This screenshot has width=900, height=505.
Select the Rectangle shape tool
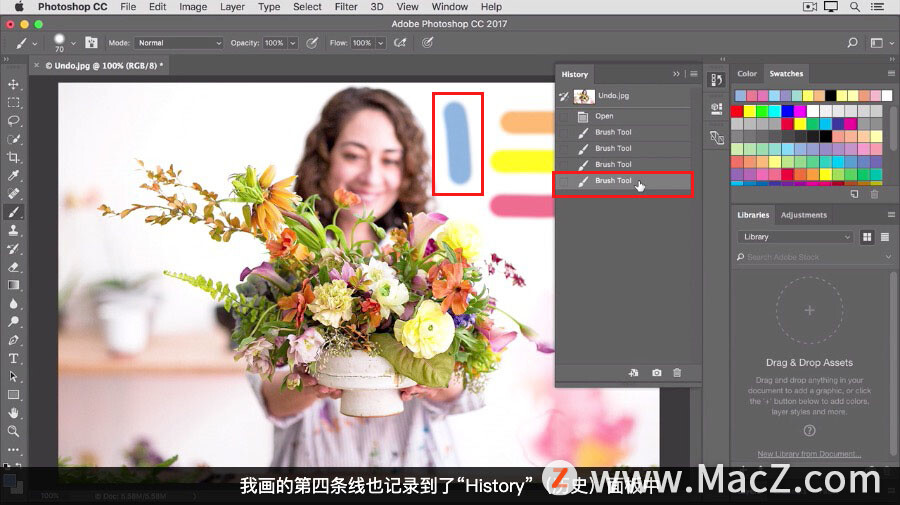pyautogui.click(x=13, y=395)
